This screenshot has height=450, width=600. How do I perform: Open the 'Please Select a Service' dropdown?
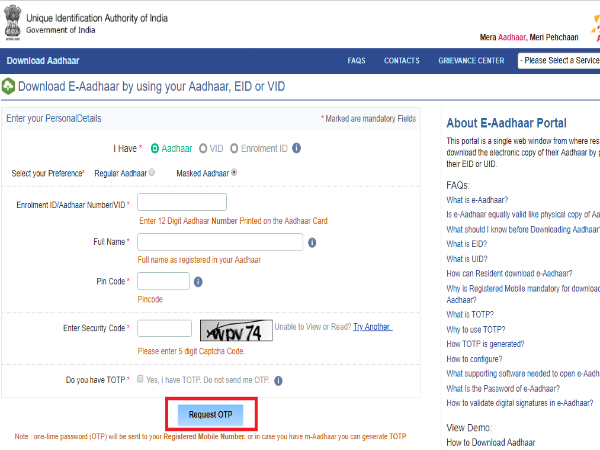558,61
